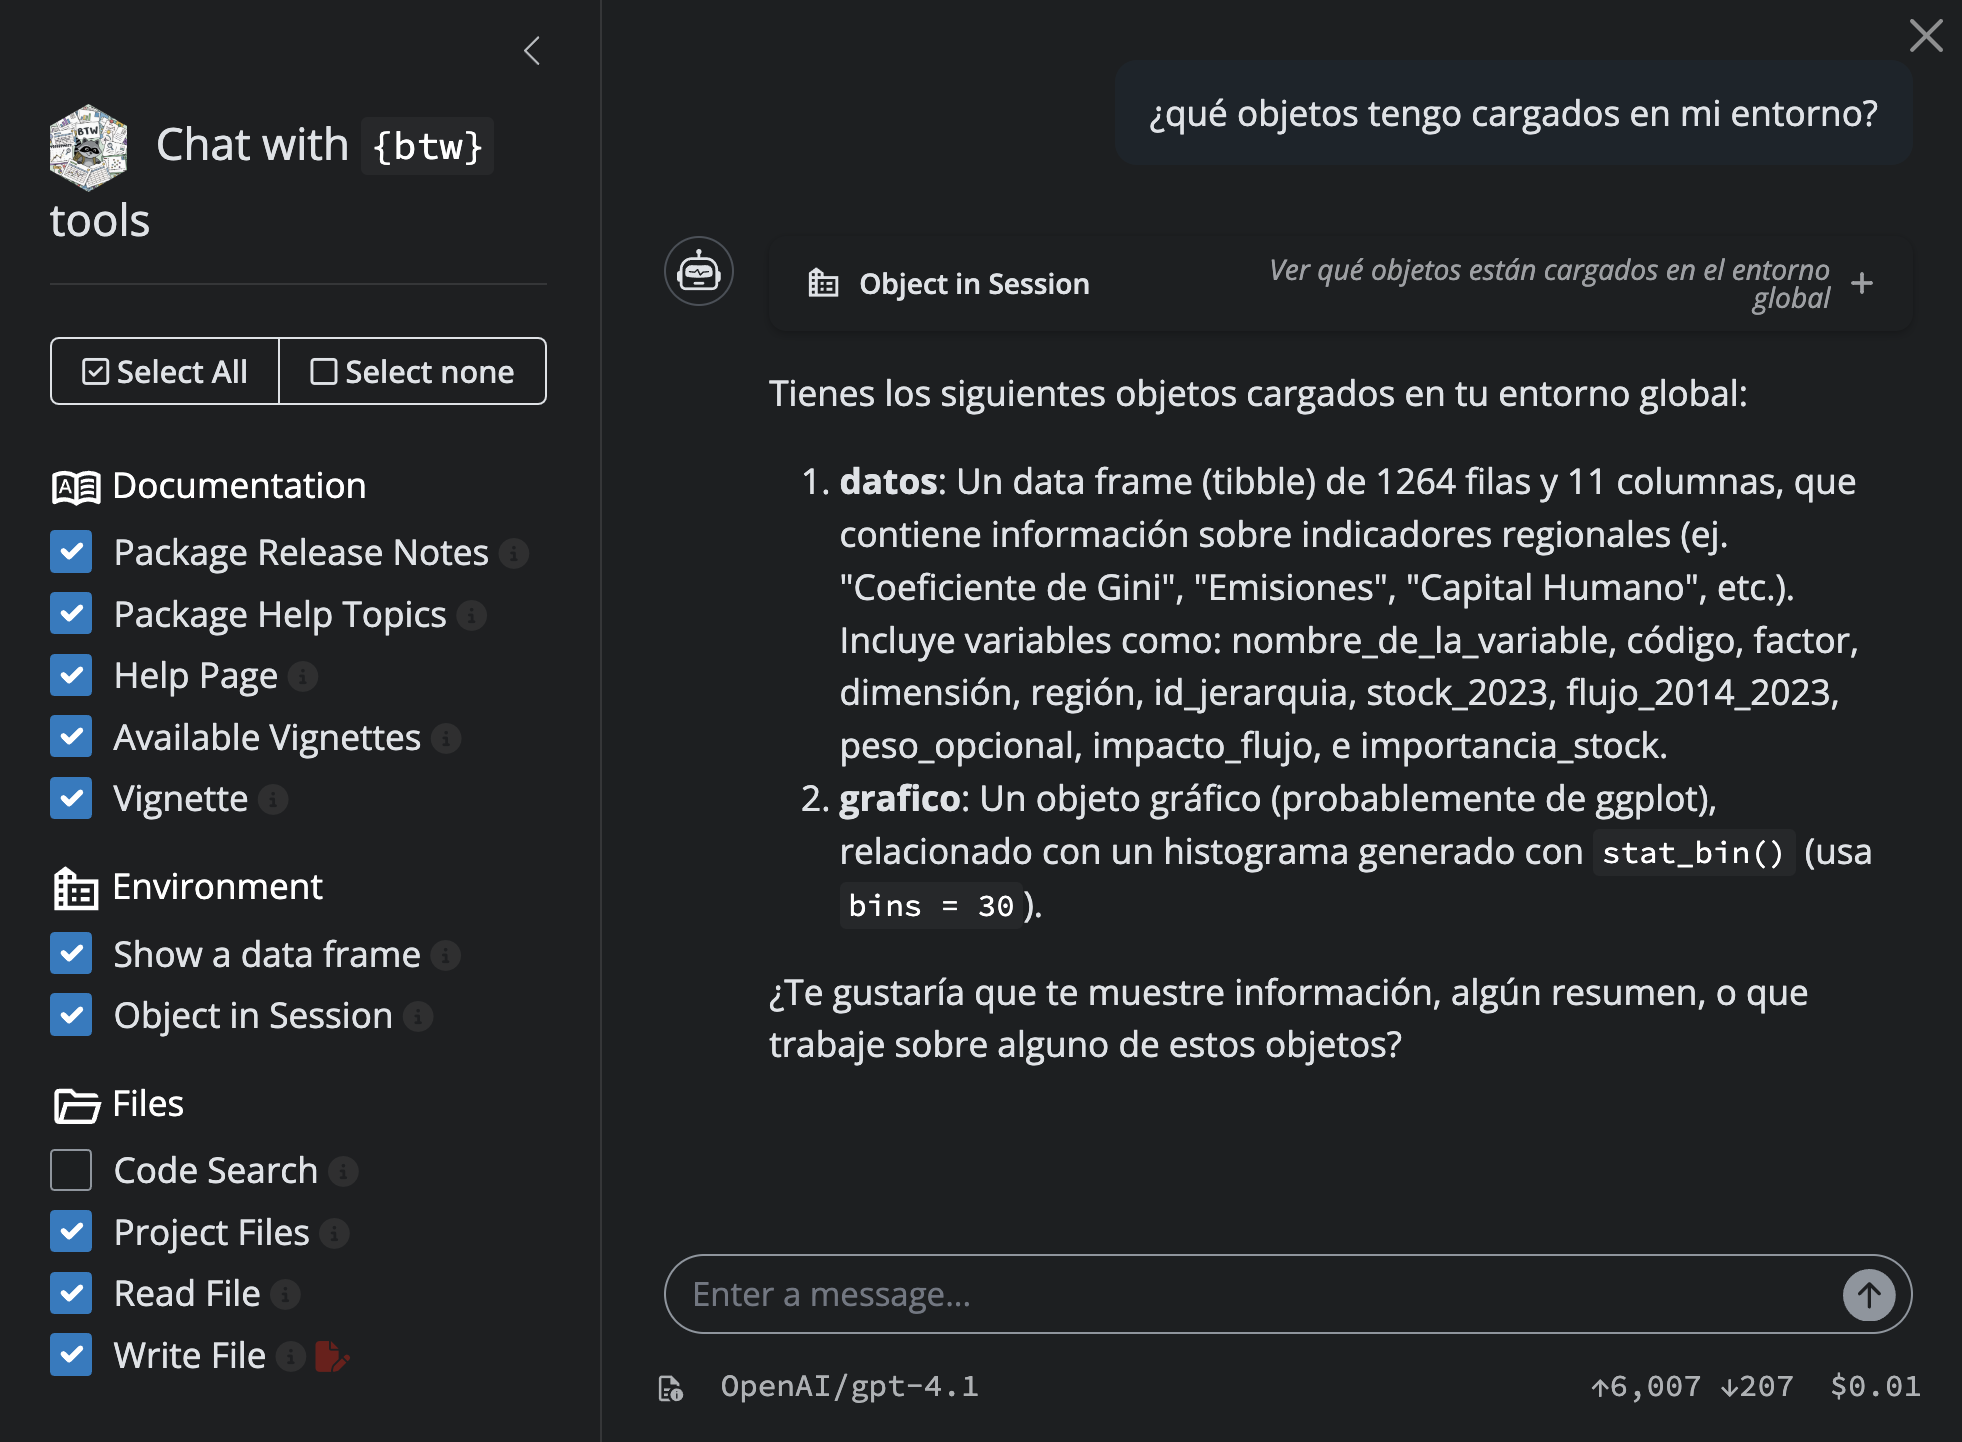Uncheck the Write File tool
The image size is (1962, 1442).
point(71,1355)
